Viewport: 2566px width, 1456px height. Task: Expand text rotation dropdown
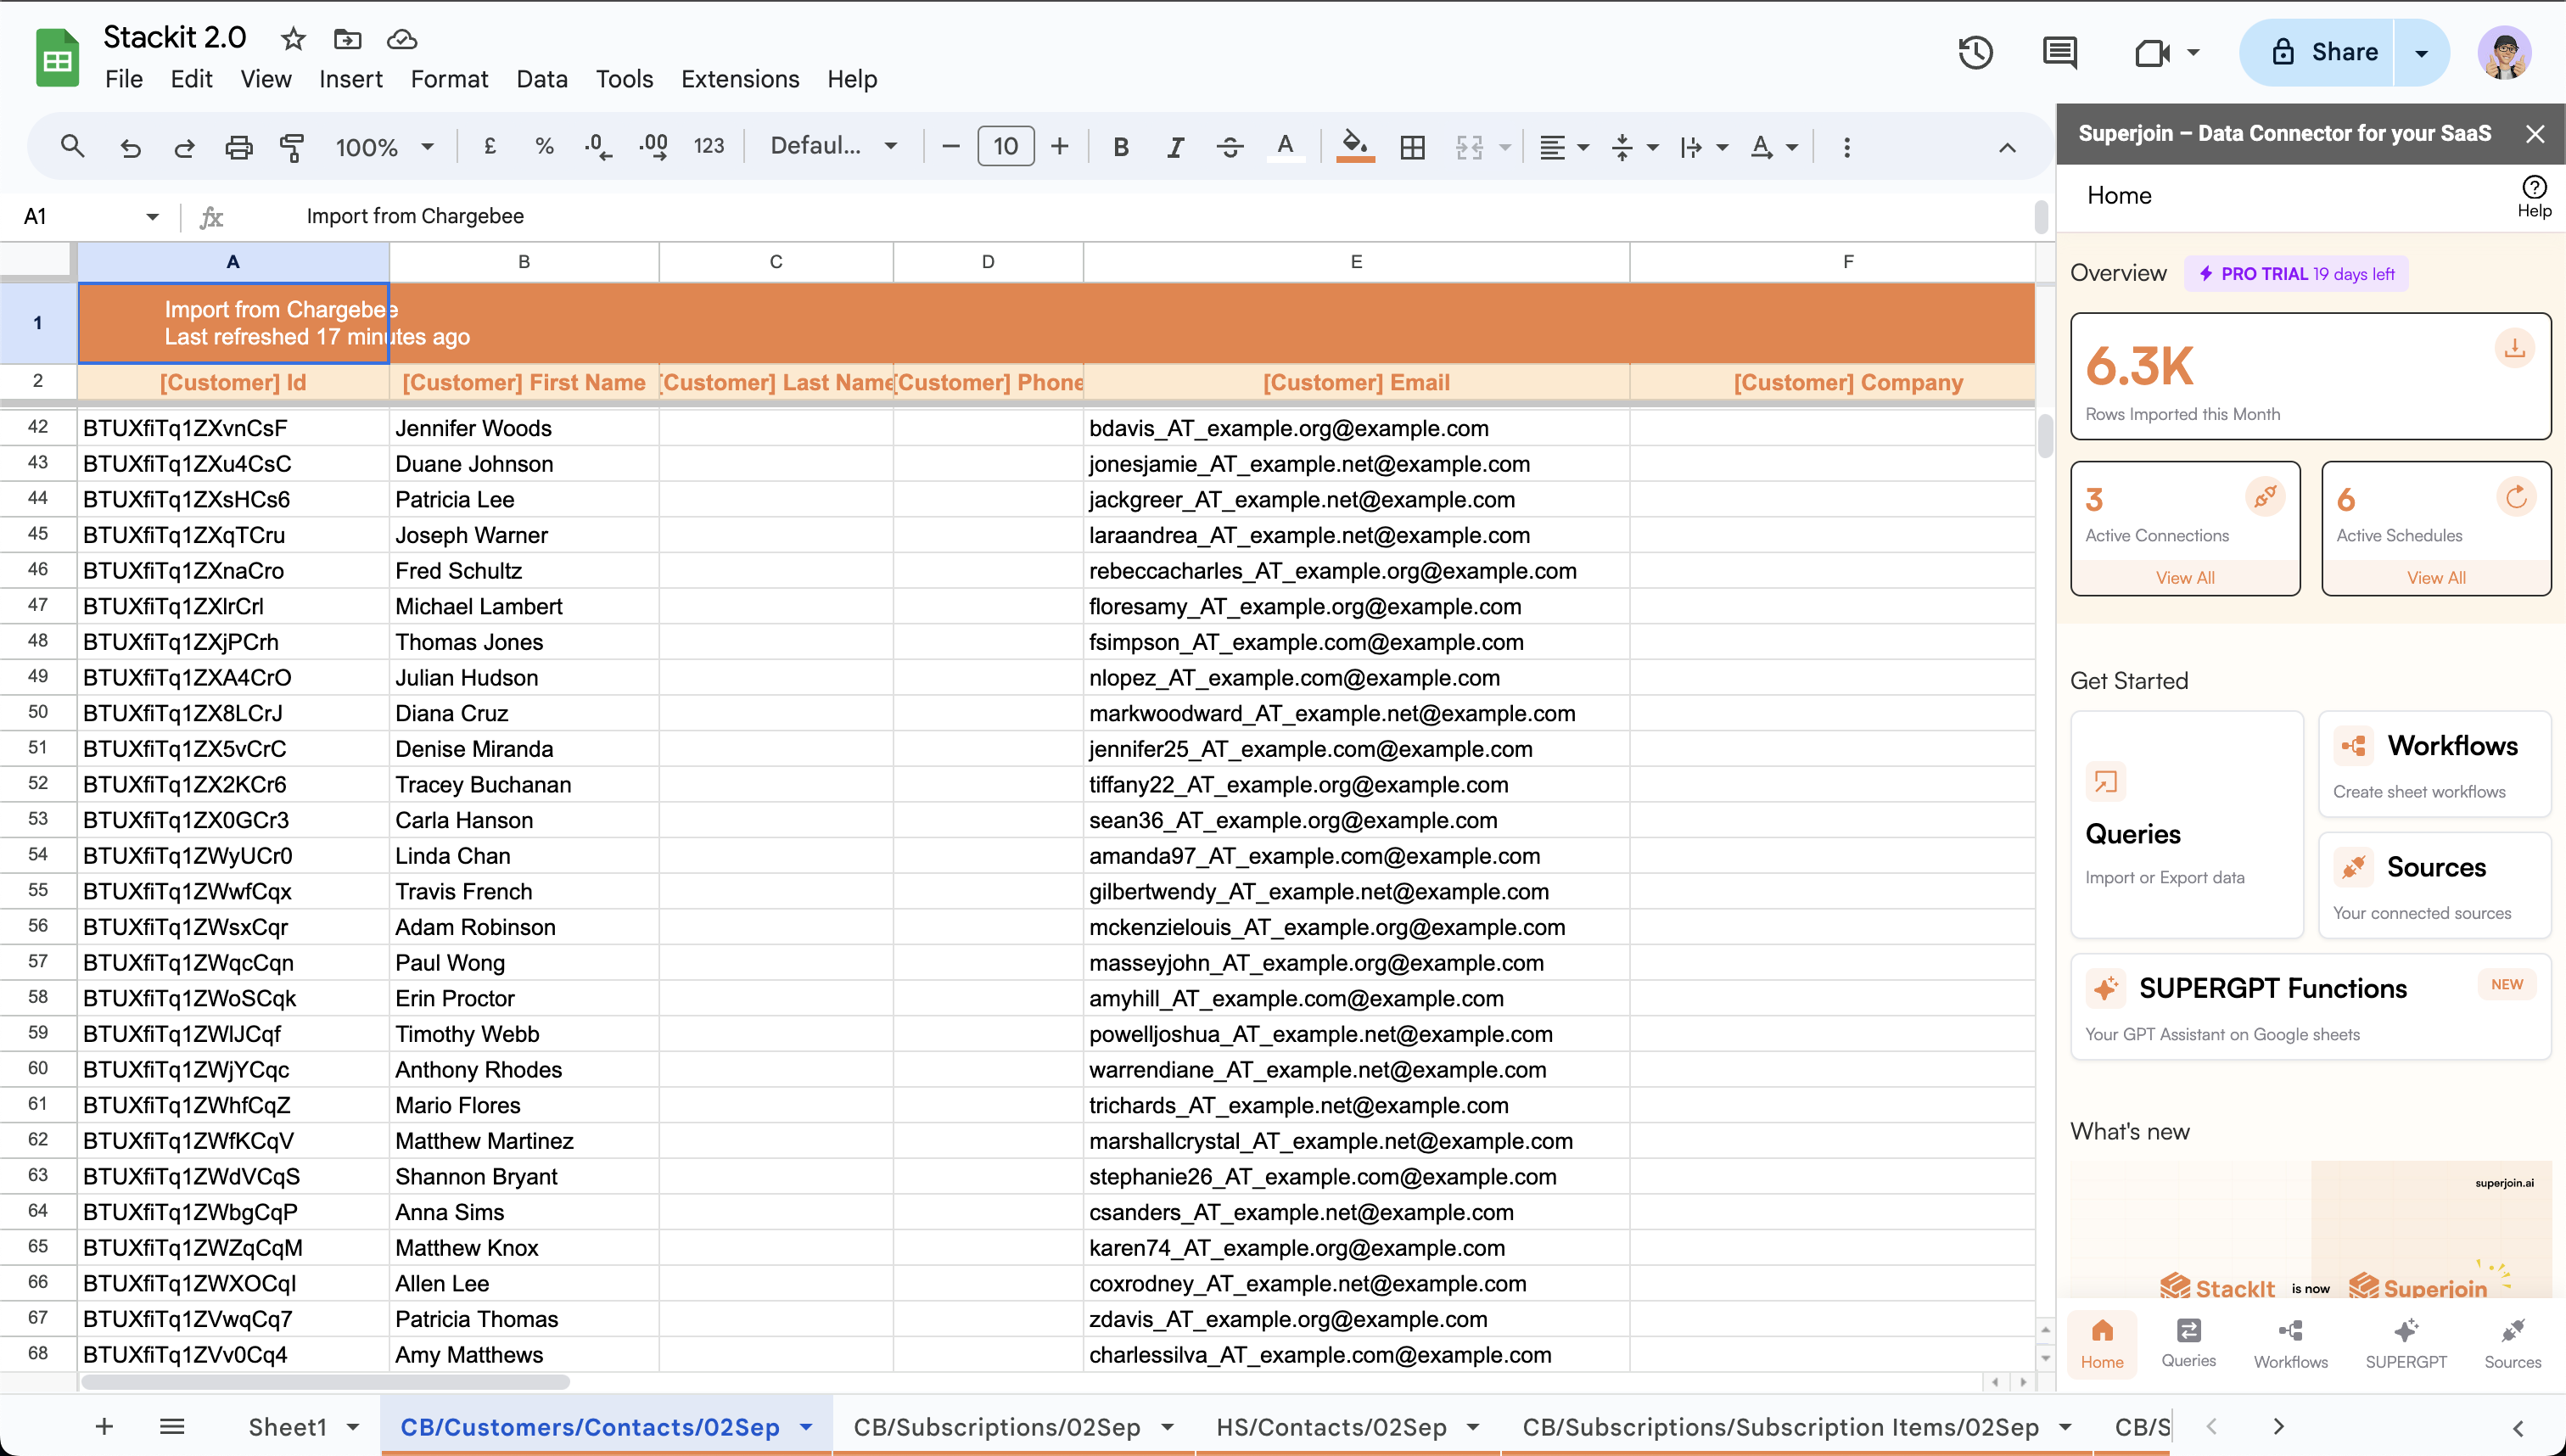[x=1792, y=148]
